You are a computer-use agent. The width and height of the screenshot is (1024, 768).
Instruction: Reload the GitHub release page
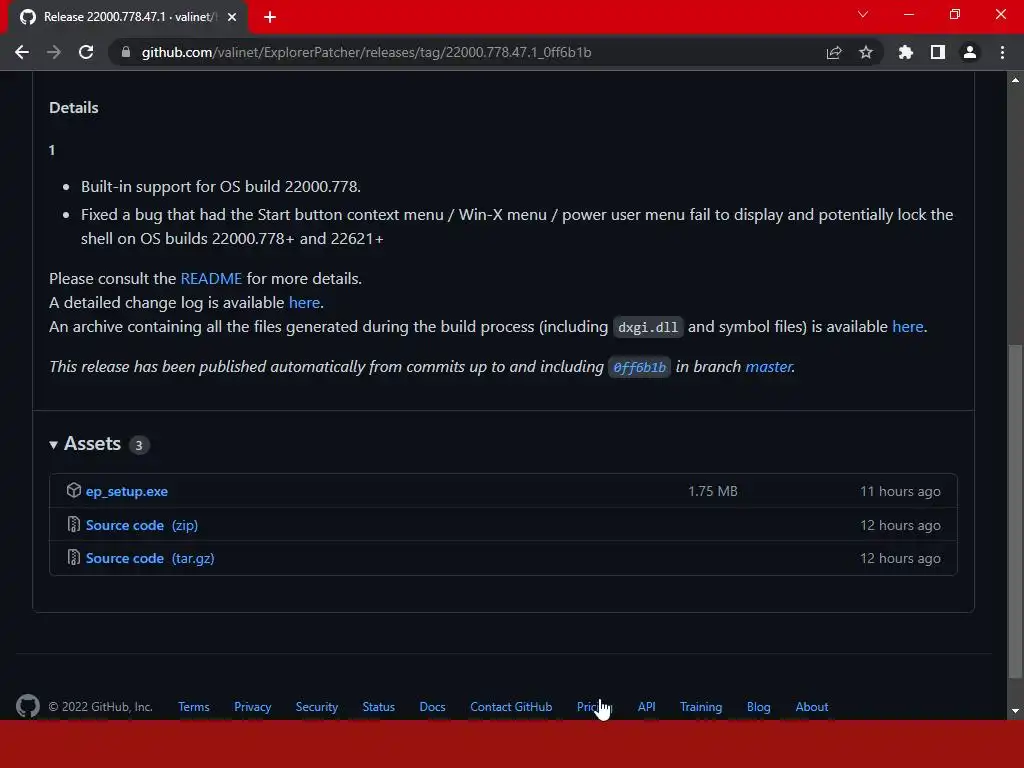coord(86,52)
